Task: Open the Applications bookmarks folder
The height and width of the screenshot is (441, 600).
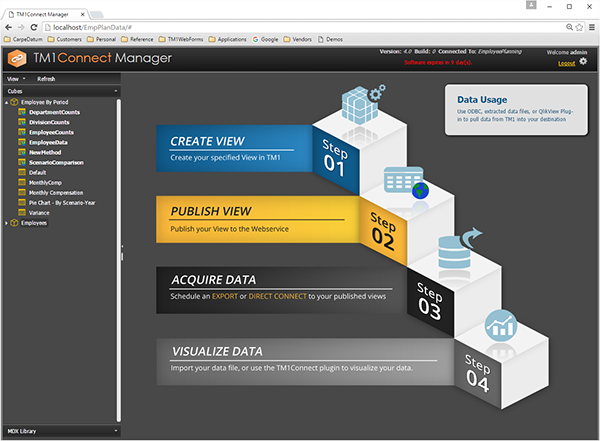Action: click(228, 39)
